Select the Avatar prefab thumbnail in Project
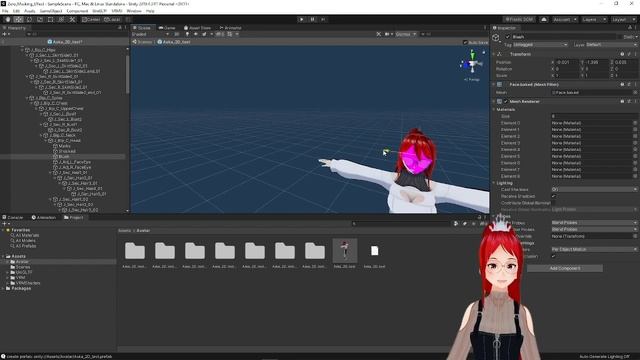The width and height of the screenshot is (640, 360). (x=345, y=251)
